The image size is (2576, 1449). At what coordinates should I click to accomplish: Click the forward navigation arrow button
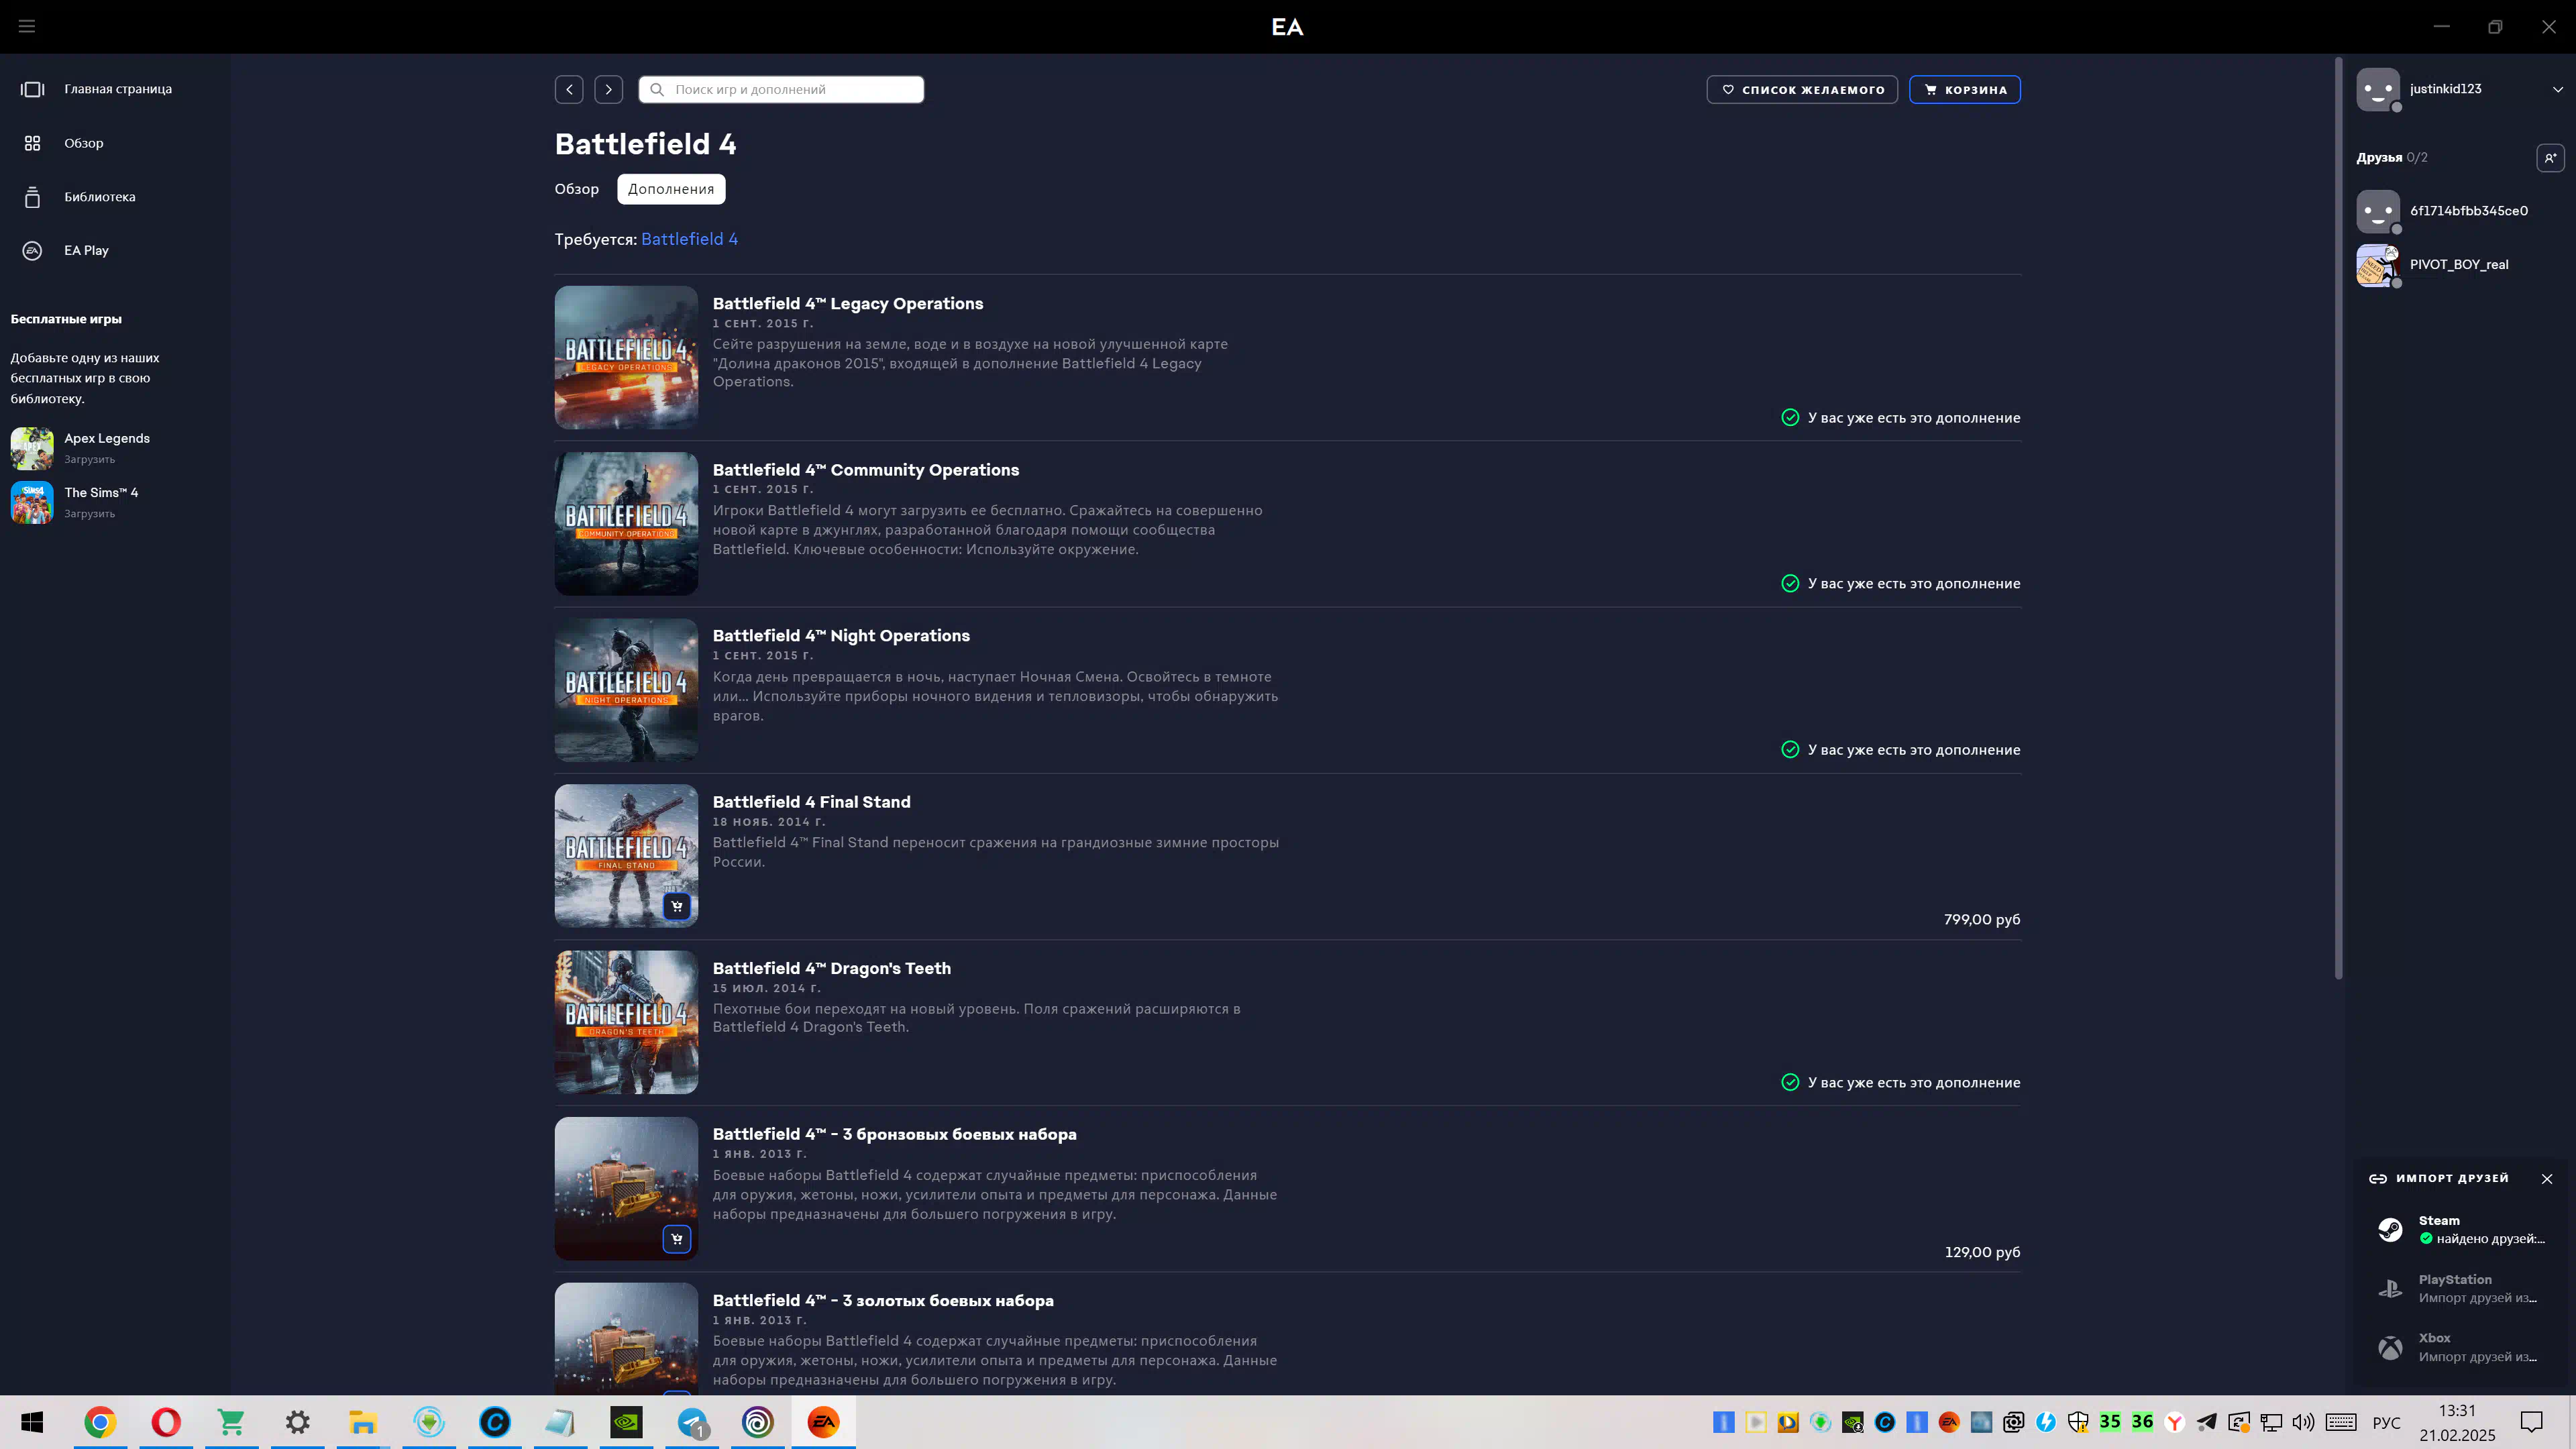609,89
